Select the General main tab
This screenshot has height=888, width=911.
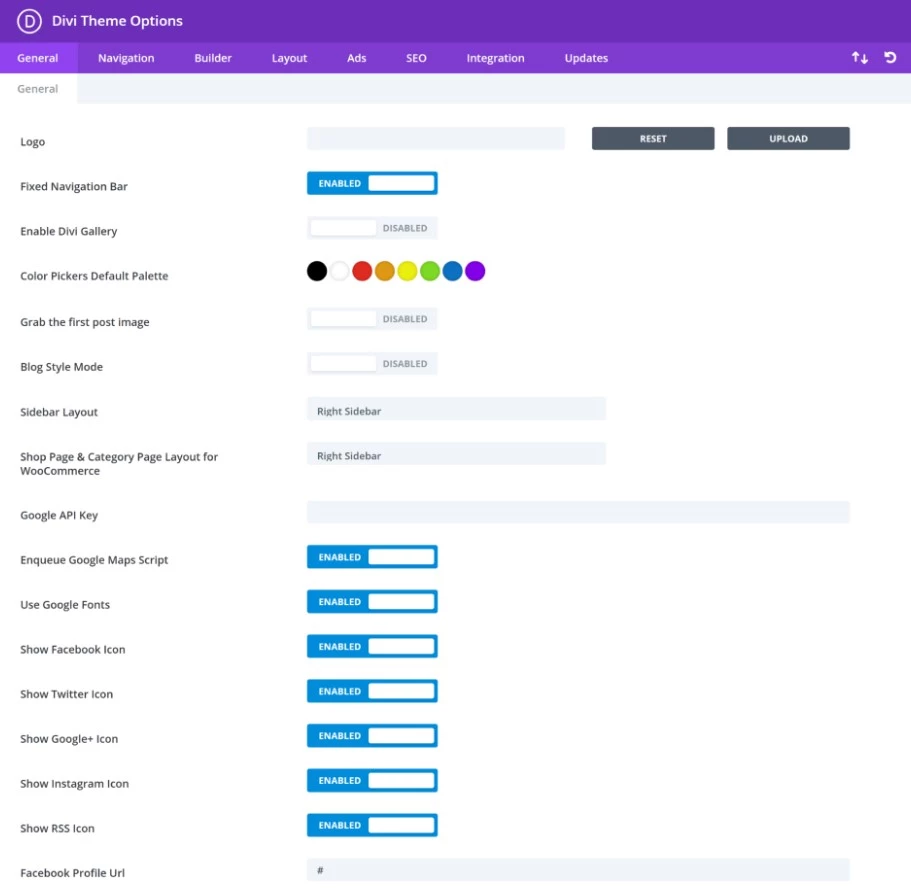[x=38, y=58]
